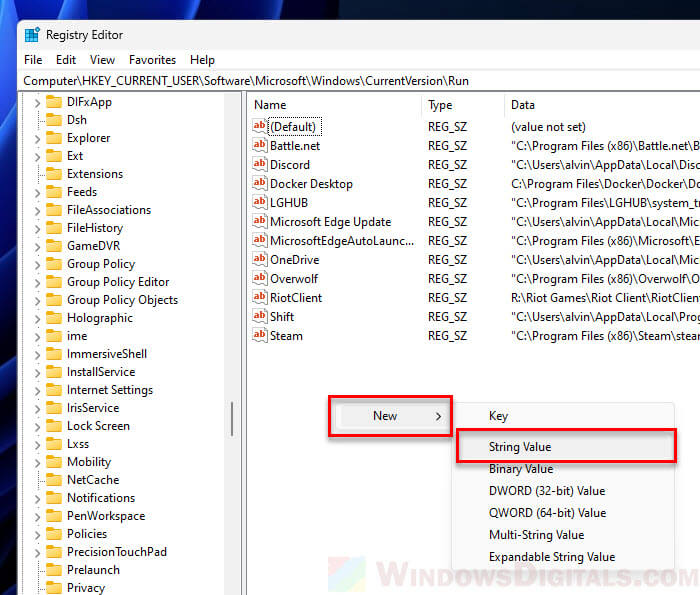
Task: Expand the Mobility tree node
Action: point(38,463)
